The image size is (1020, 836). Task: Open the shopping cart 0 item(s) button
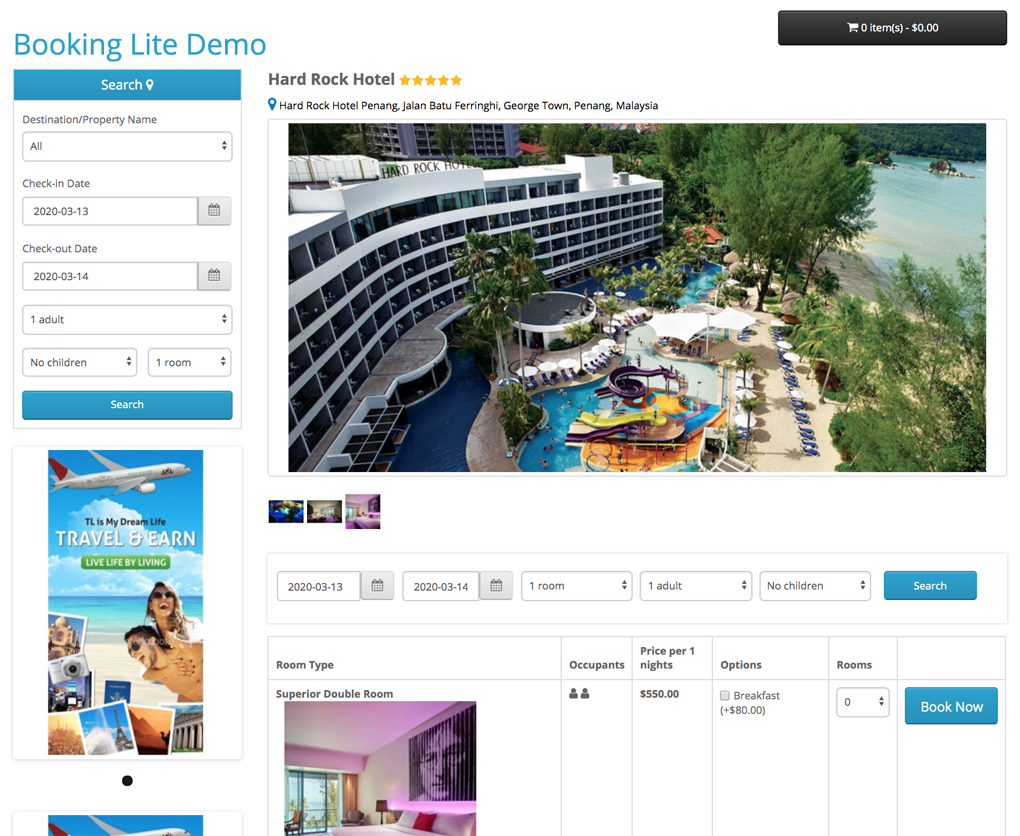[892, 28]
